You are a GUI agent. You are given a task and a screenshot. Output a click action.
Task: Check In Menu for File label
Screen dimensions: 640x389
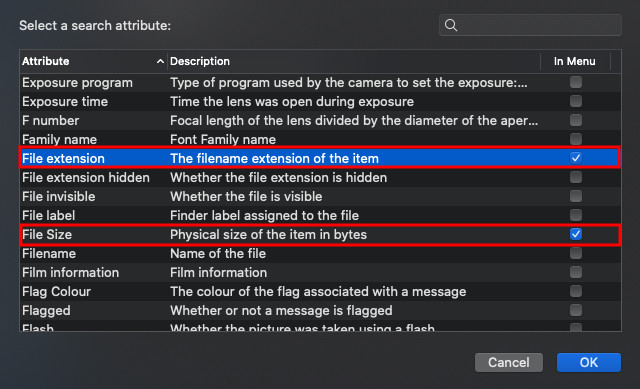point(576,215)
